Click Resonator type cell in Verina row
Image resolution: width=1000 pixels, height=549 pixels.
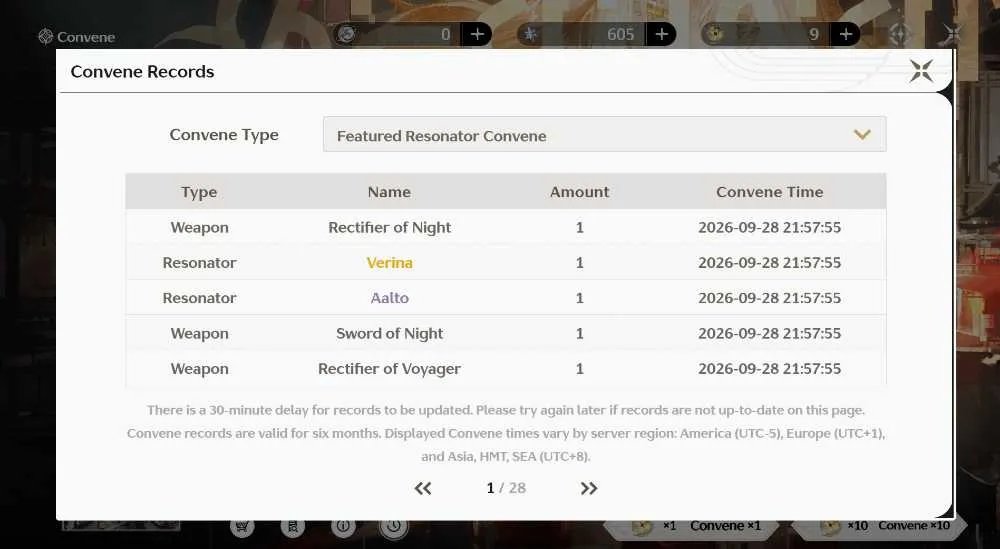[200, 263]
